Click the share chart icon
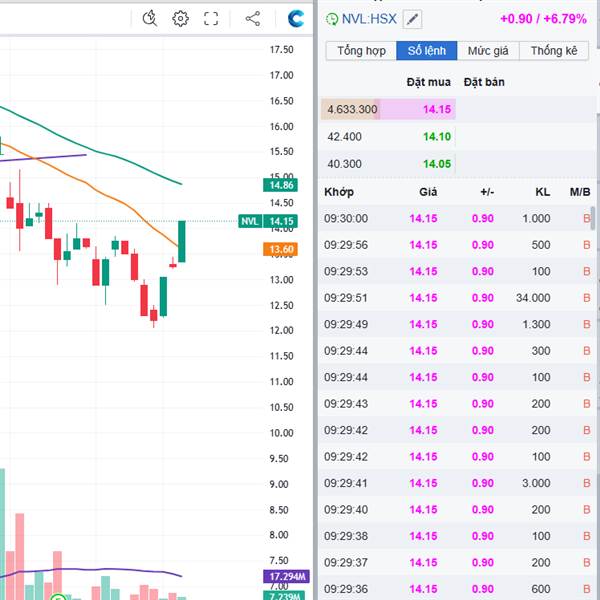The height and width of the screenshot is (600, 600). click(252, 18)
